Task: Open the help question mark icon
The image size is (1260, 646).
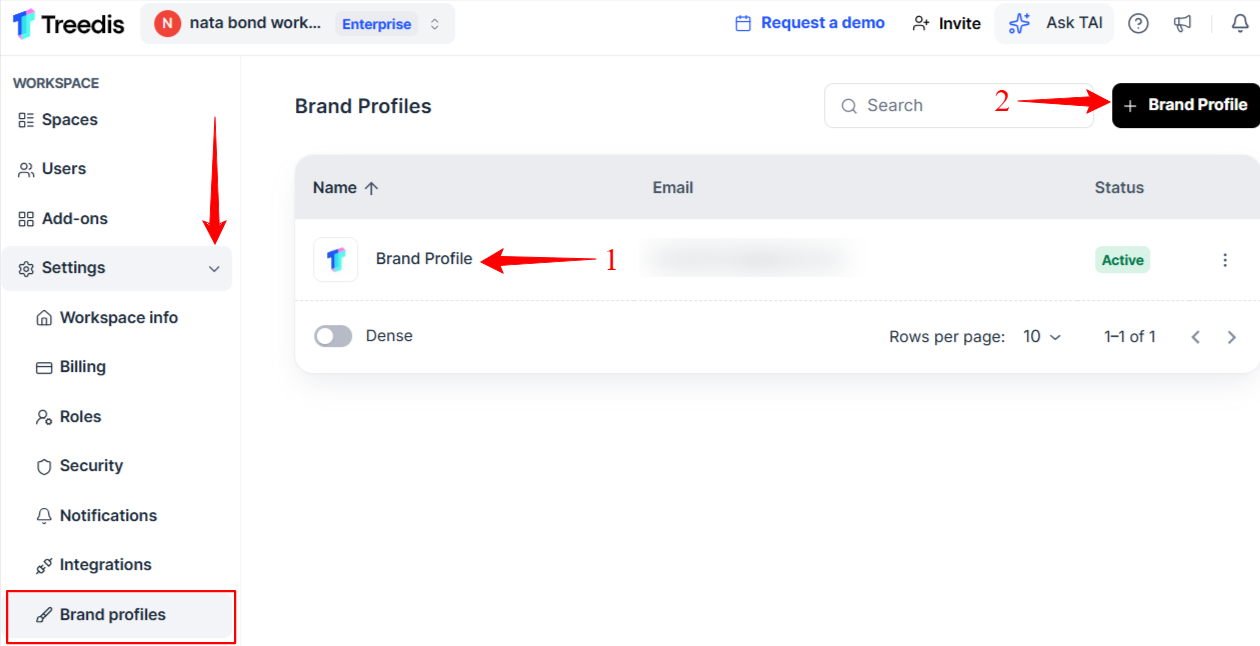Action: [1138, 23]
